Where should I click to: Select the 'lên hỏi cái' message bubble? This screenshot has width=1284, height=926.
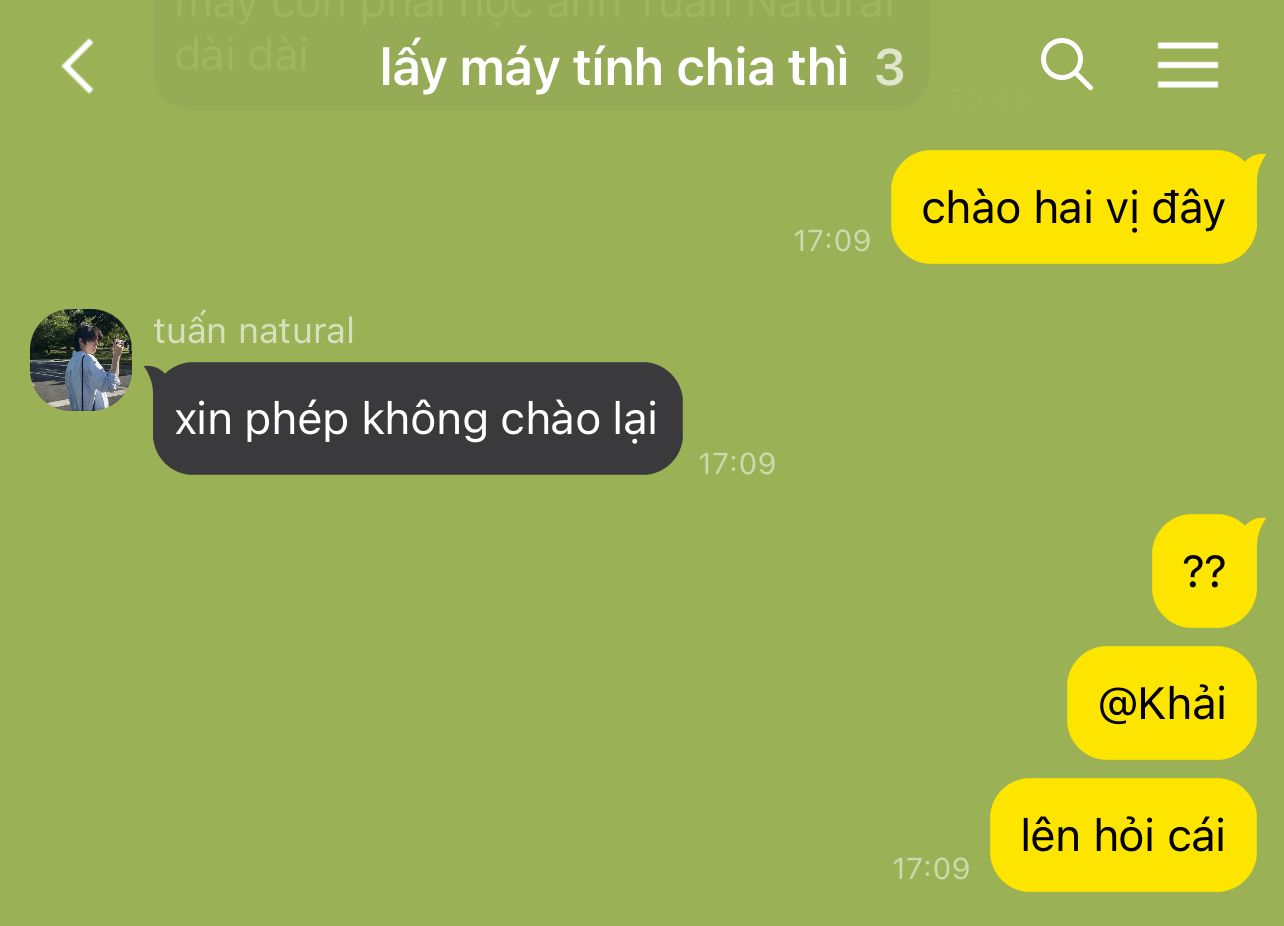coord(1123,835)
